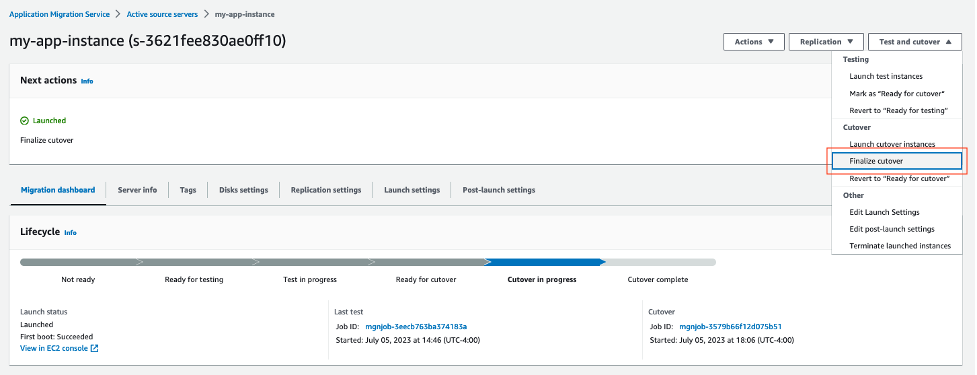This screenshot has width=977, height=375.
Task: Click the Cutover complete lifecycle label
Action: tap(657, 280)
